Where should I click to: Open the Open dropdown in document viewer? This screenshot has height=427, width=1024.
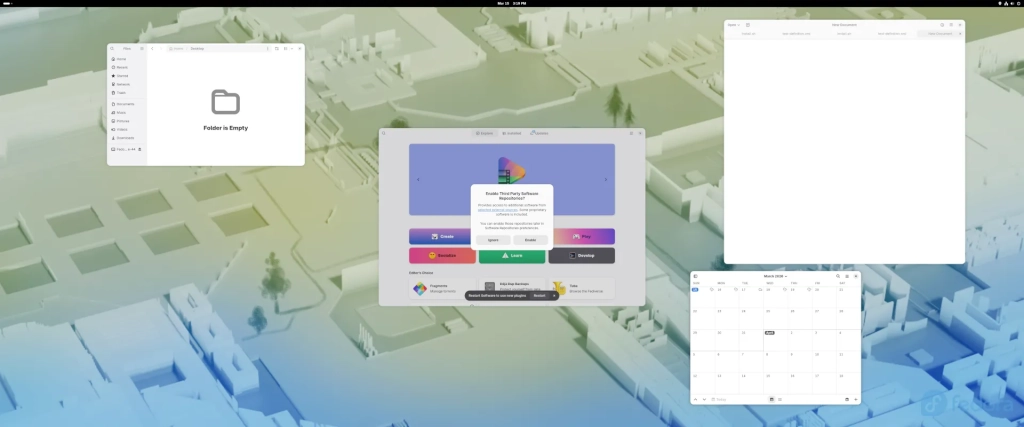coord(733,24)
